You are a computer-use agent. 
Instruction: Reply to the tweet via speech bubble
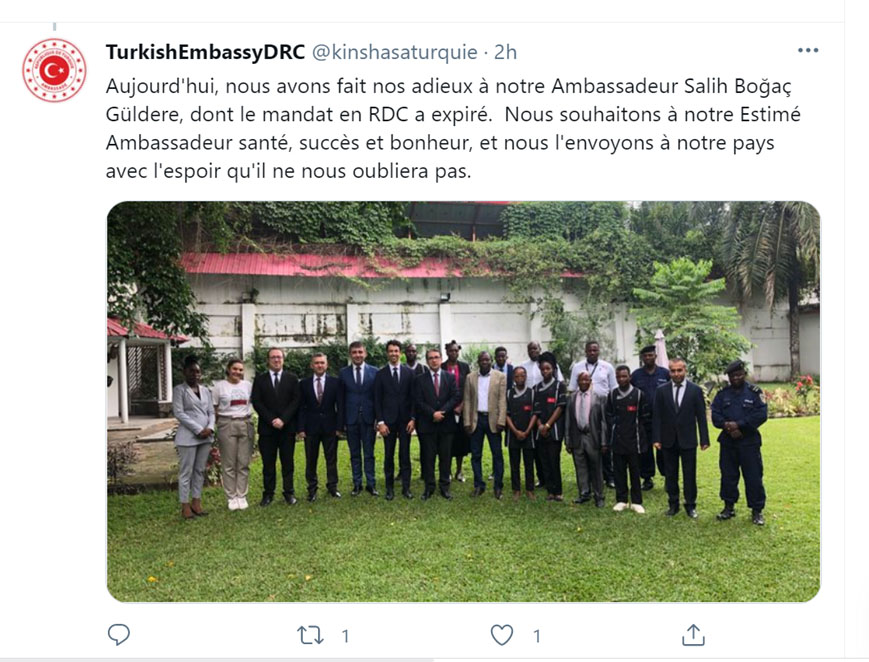pos(119,635)
